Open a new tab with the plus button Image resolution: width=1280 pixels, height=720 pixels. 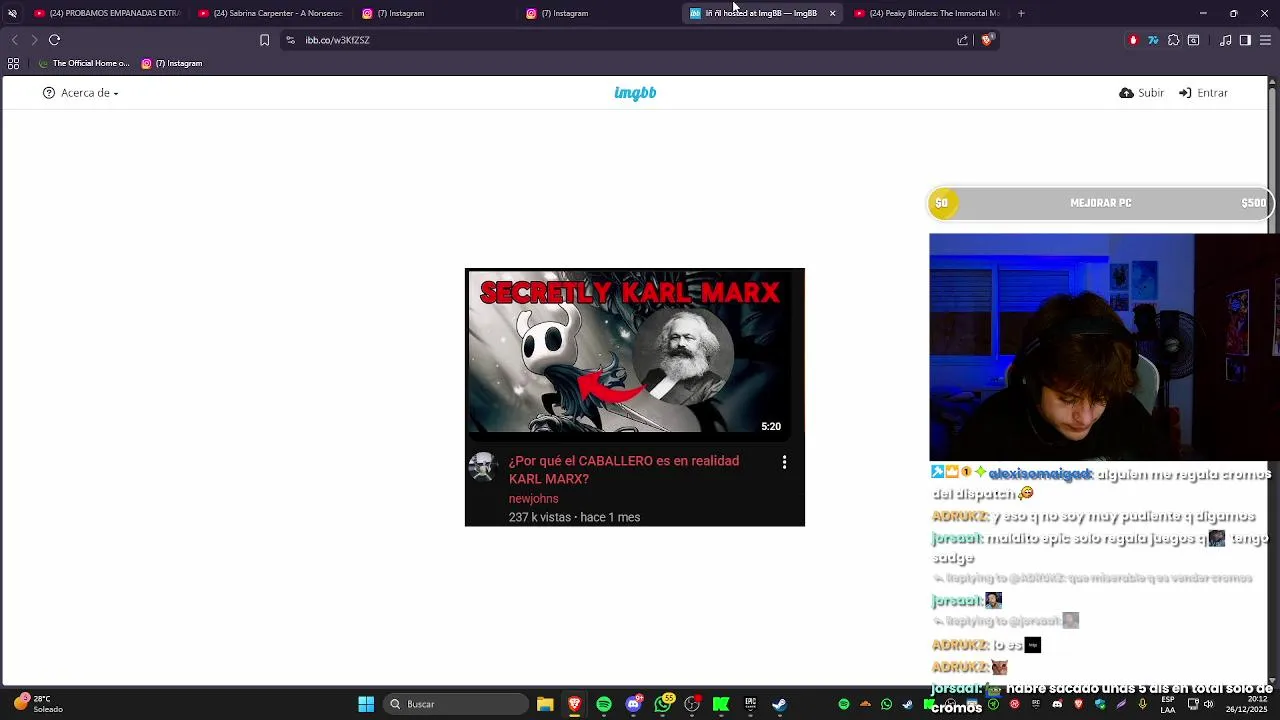(x=1021, y=13)
